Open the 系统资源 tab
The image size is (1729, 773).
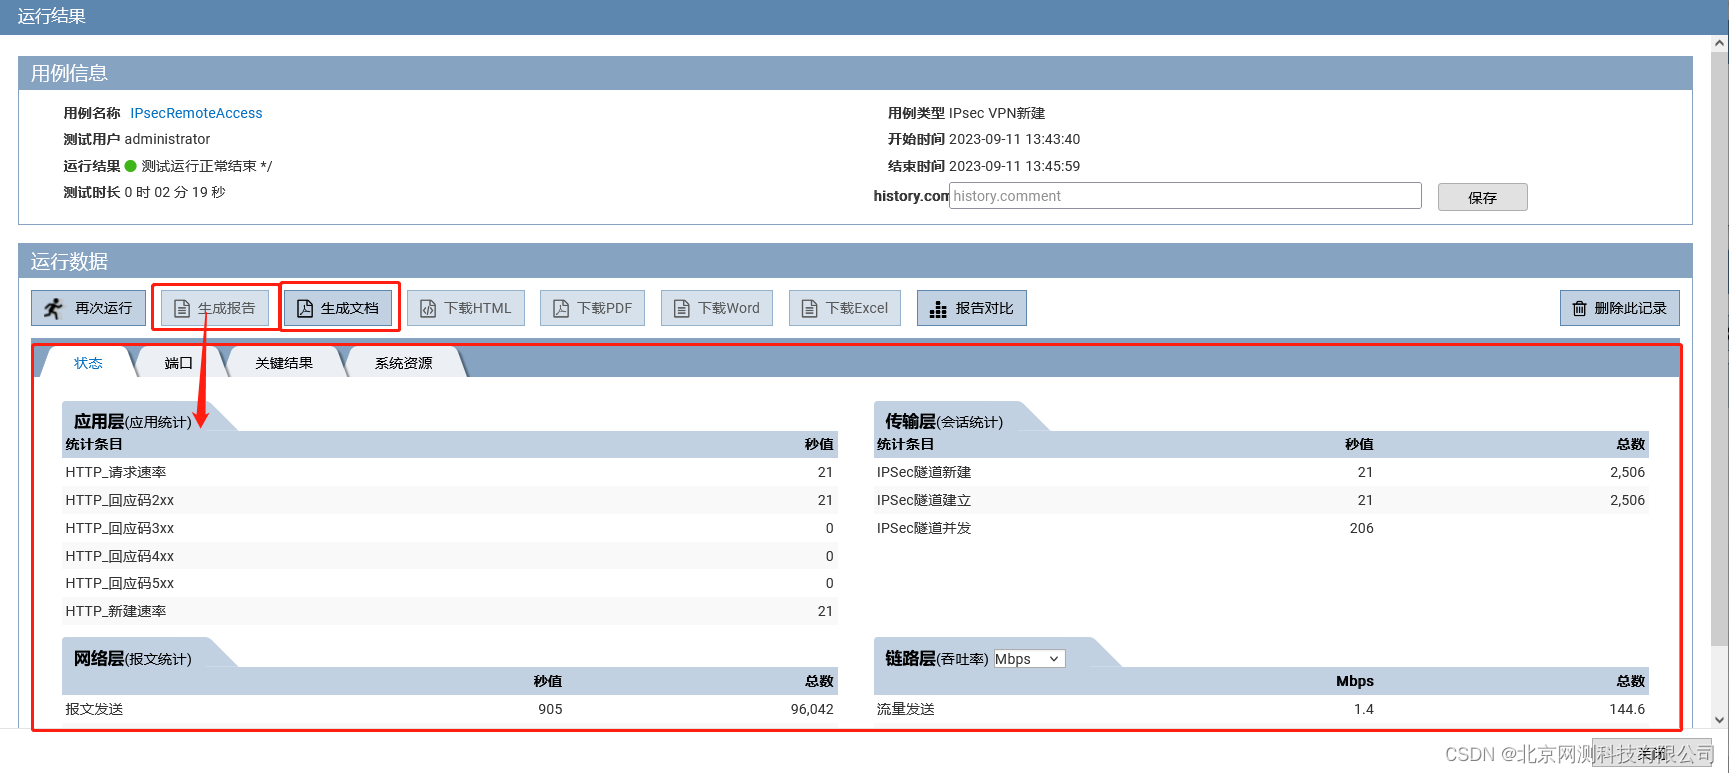404,363
